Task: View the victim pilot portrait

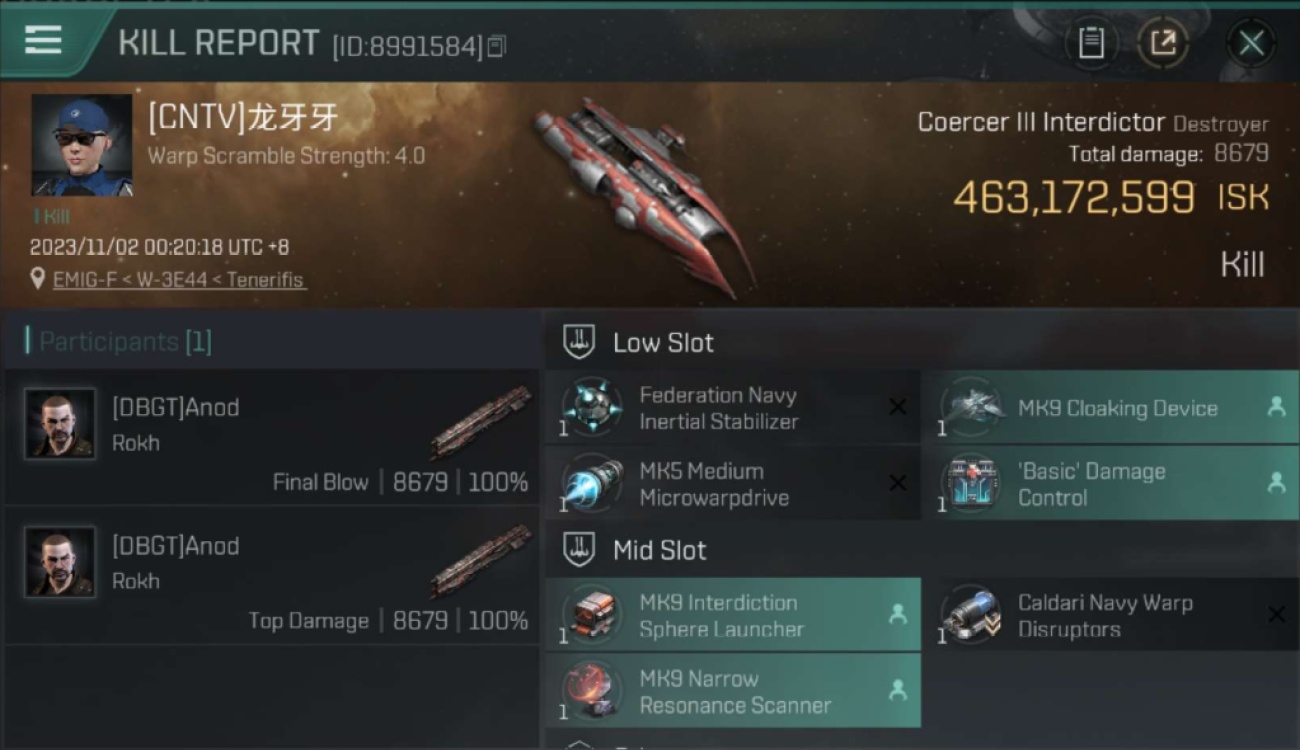Action: point(82,145)
